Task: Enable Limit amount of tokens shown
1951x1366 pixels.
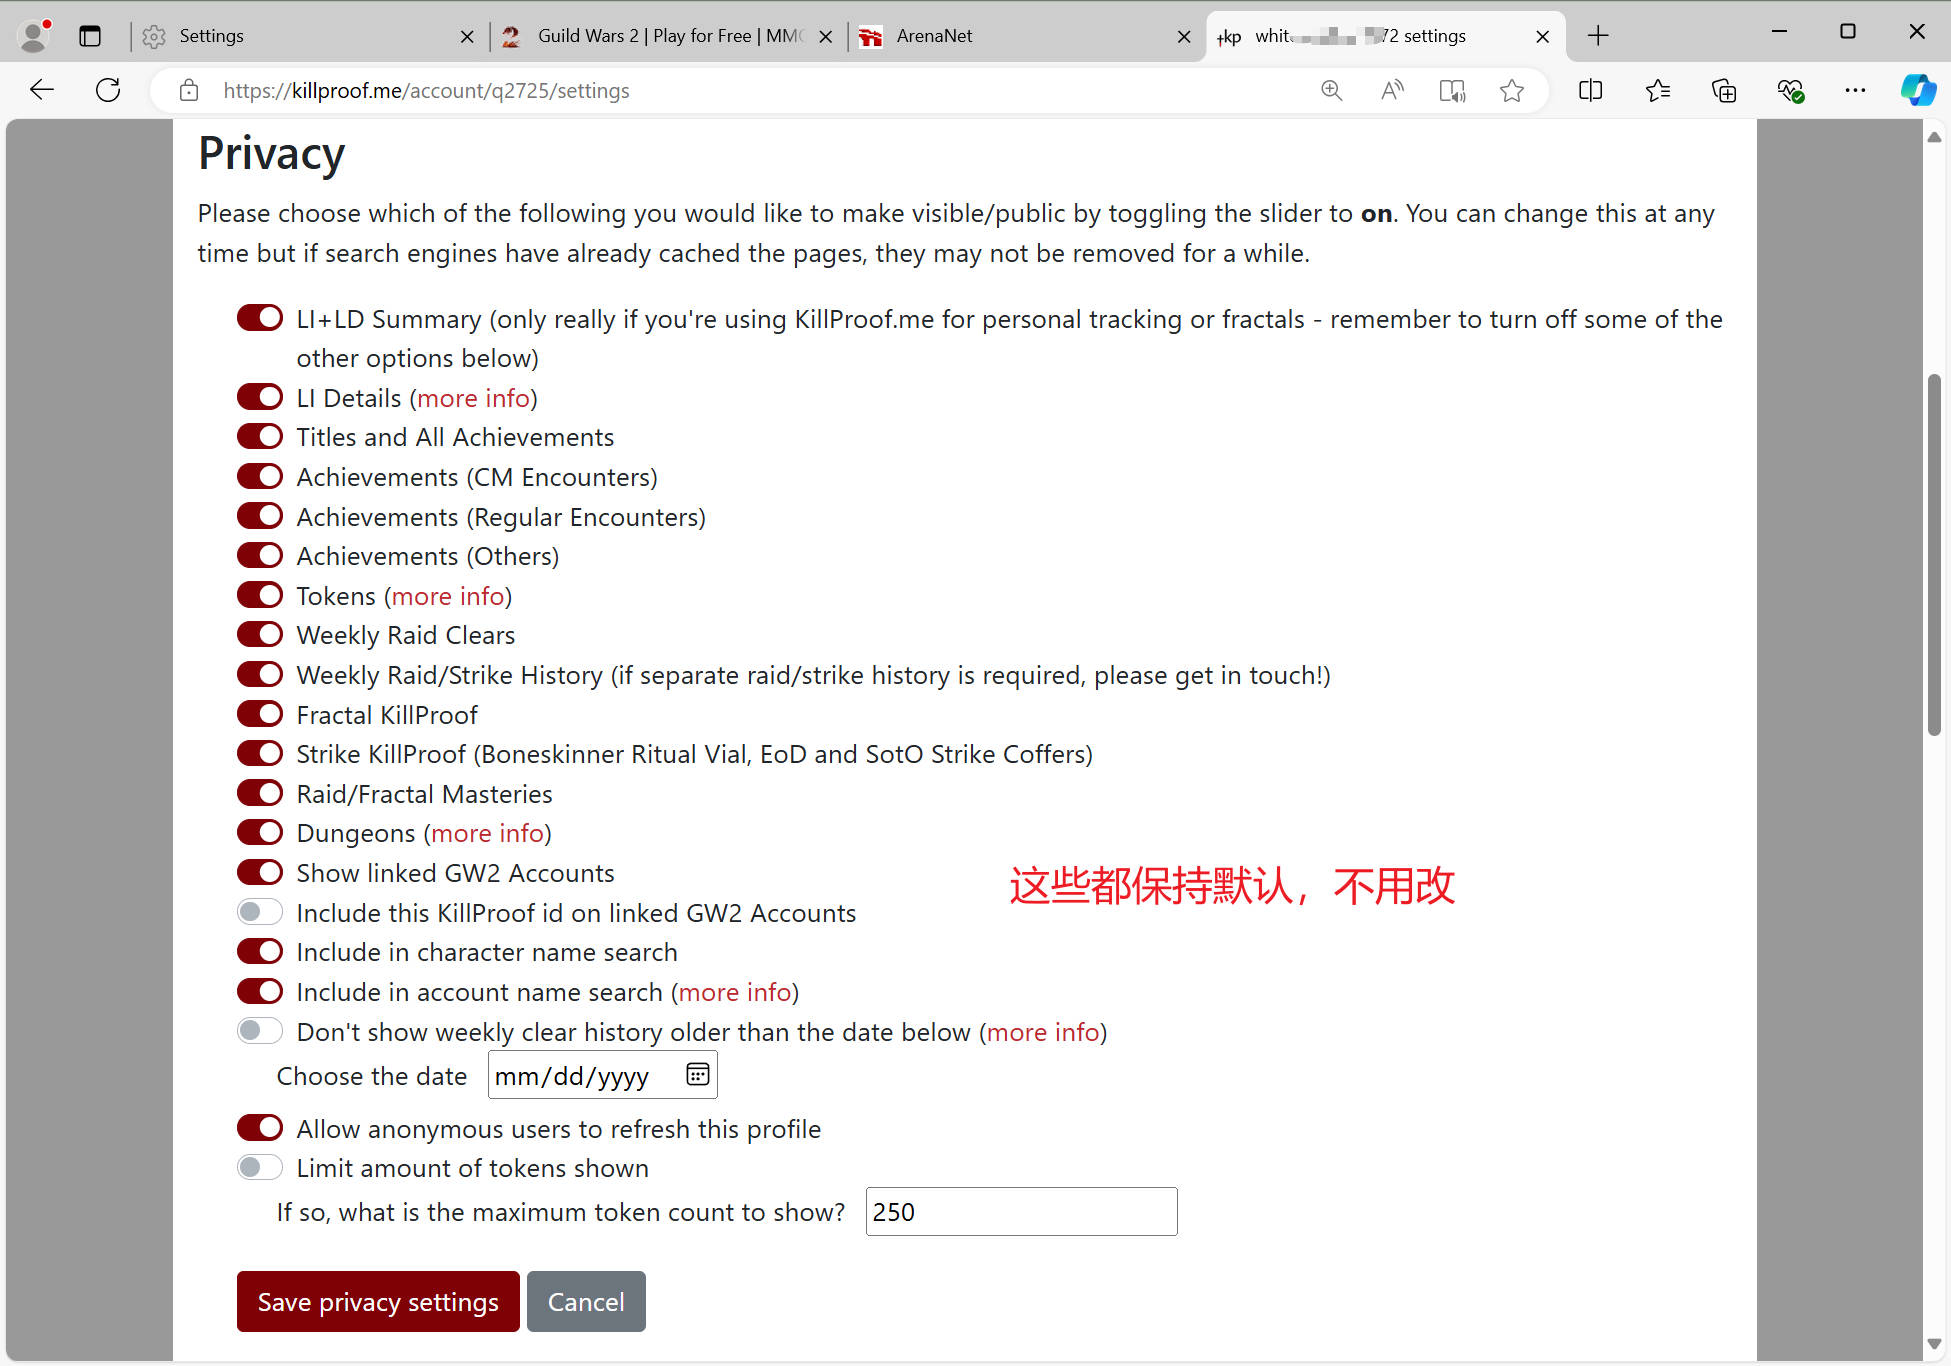Action: point(260,1167)
